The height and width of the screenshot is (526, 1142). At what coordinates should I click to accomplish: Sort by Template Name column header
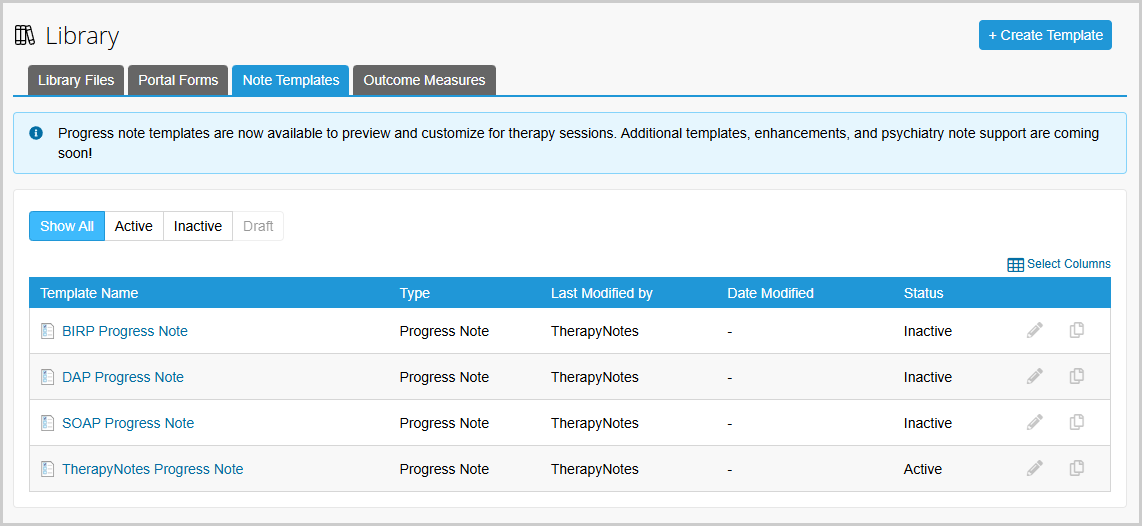click(x=89, y=293)
